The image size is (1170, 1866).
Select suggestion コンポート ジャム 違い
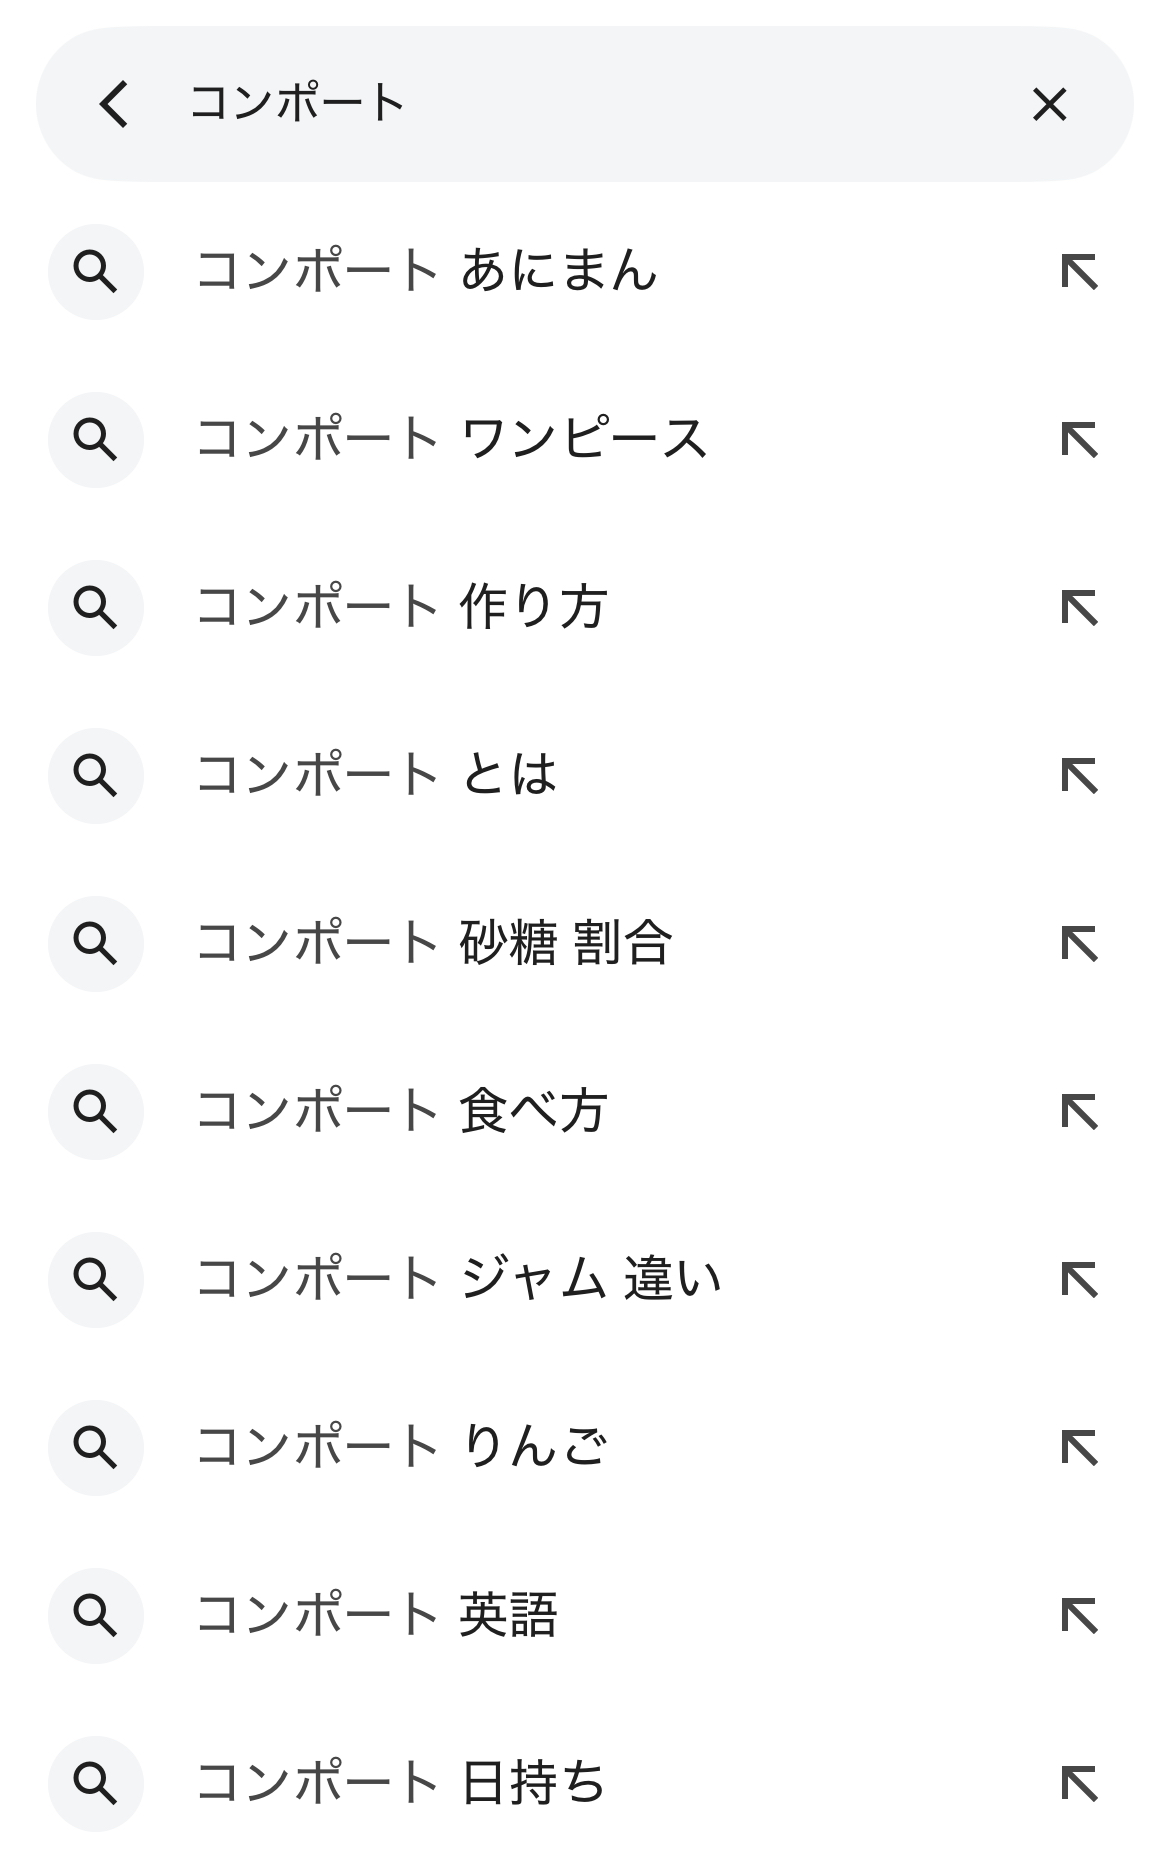(458, 1280)
